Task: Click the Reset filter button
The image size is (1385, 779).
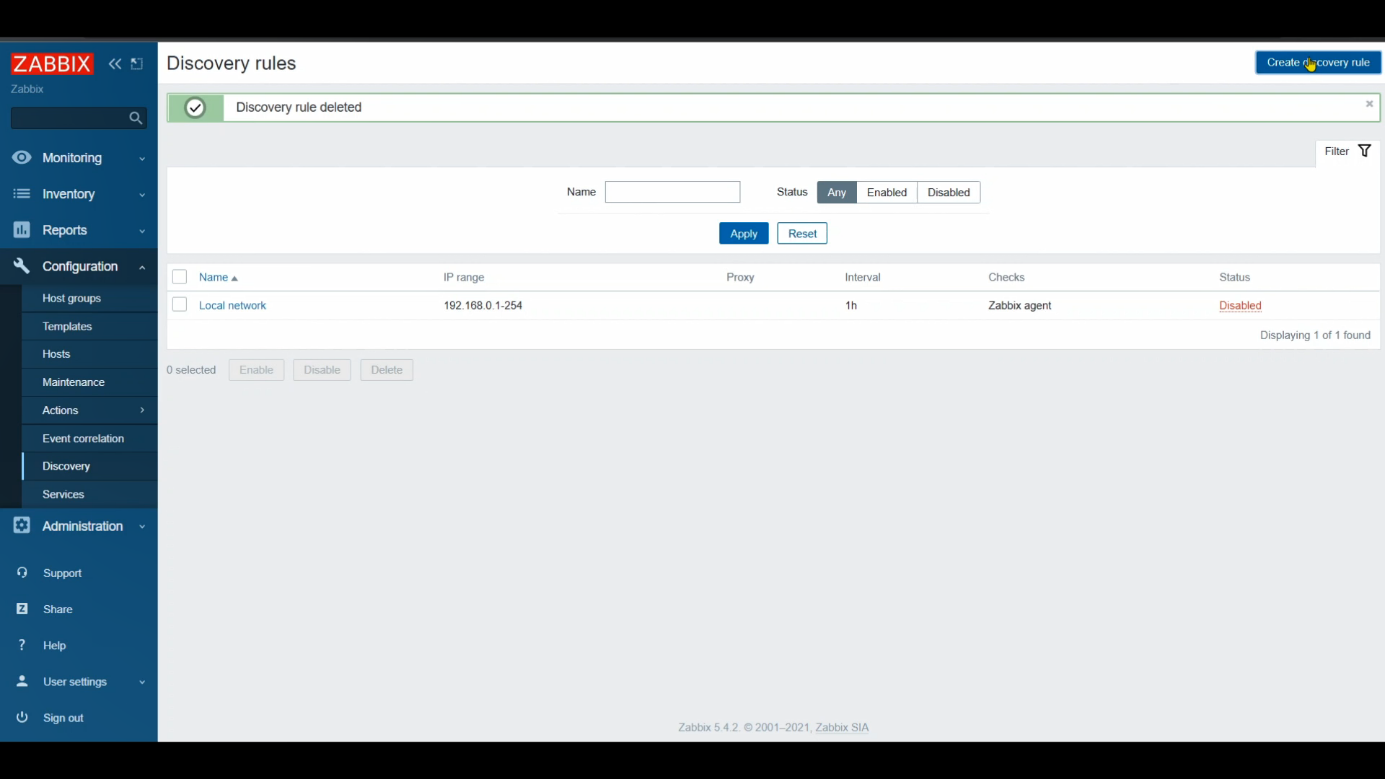Action: (802, 233)
